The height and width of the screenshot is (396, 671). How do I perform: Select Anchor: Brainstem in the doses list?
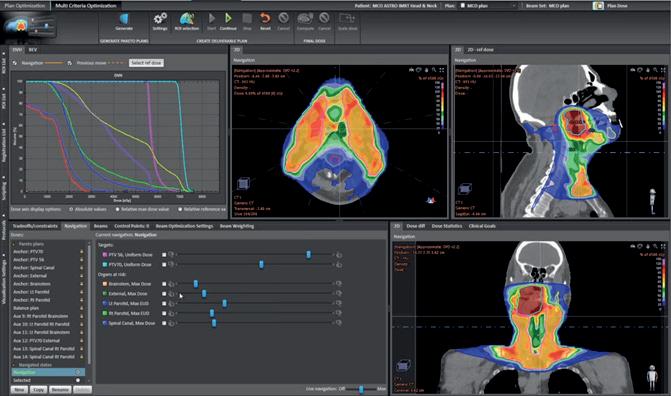(32, 284)
